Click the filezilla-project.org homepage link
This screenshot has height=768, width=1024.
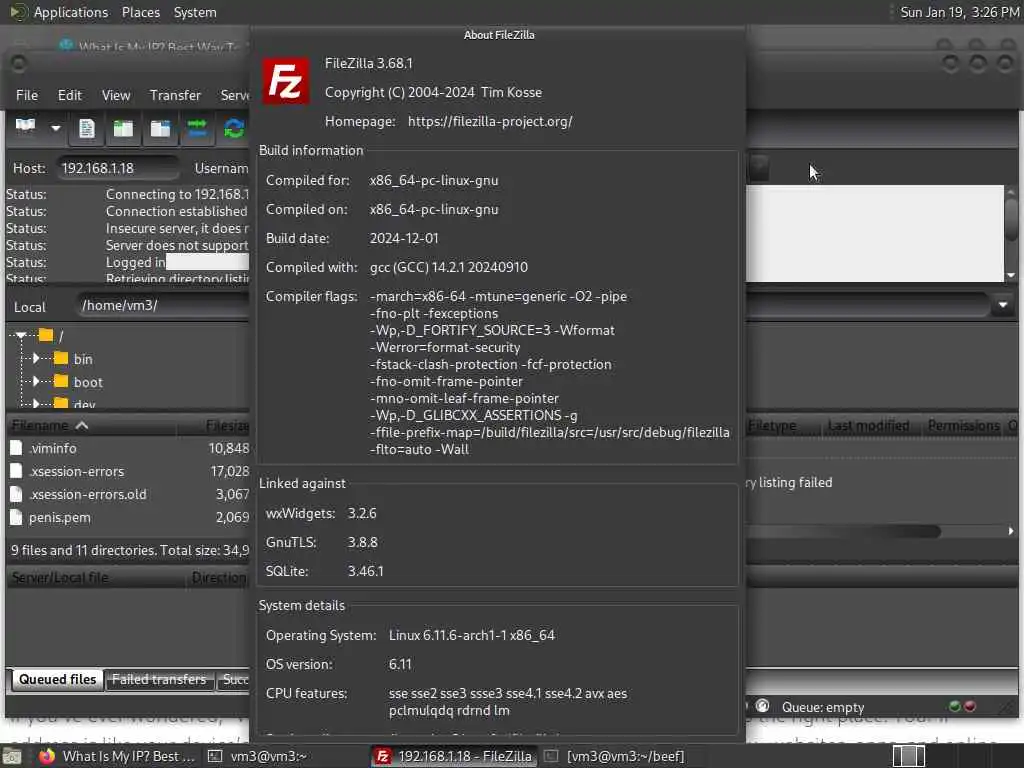point(490,121)
